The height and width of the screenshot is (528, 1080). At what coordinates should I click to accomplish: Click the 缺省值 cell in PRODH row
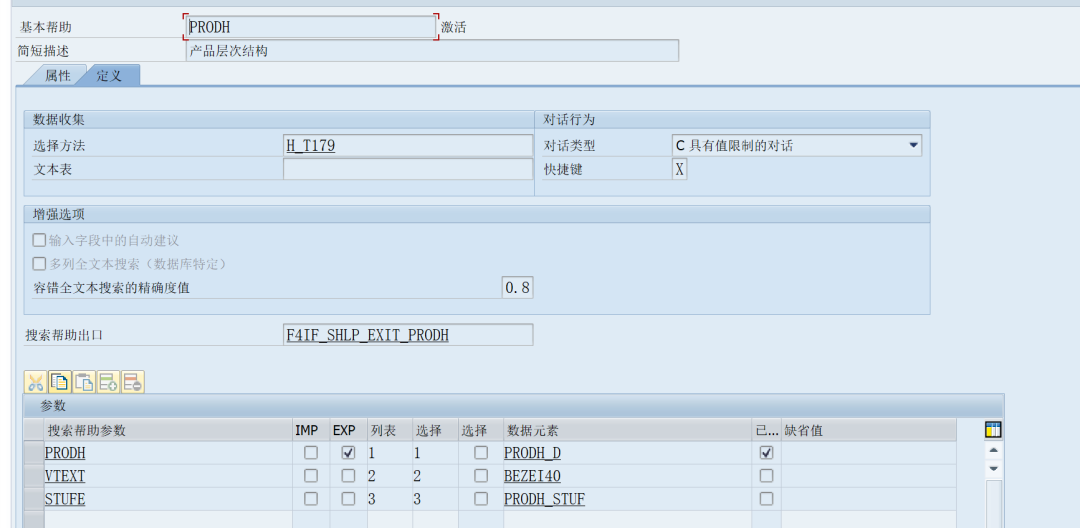click(x=869, y=453)
